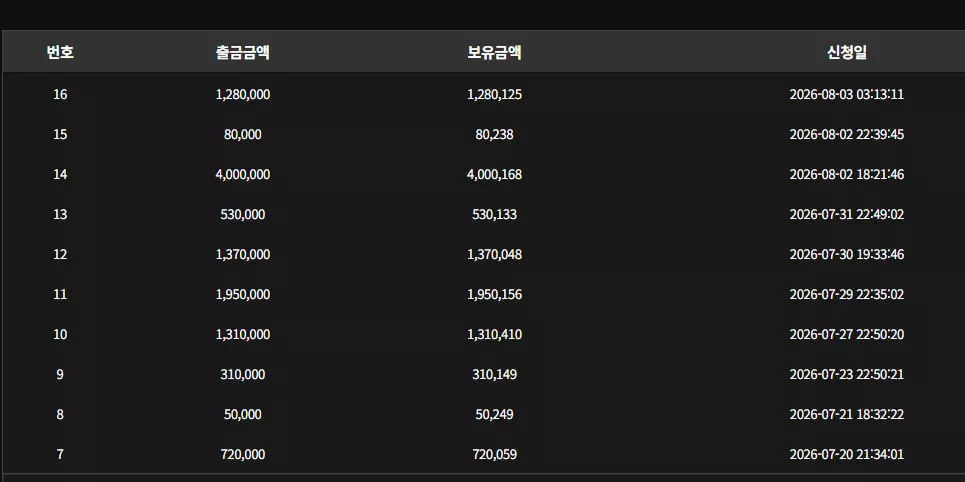Image resolution: width=965 pixels, height=482 pixels.
Task: Click the 720,000 withdrawal amount
Action: point(242,454)
